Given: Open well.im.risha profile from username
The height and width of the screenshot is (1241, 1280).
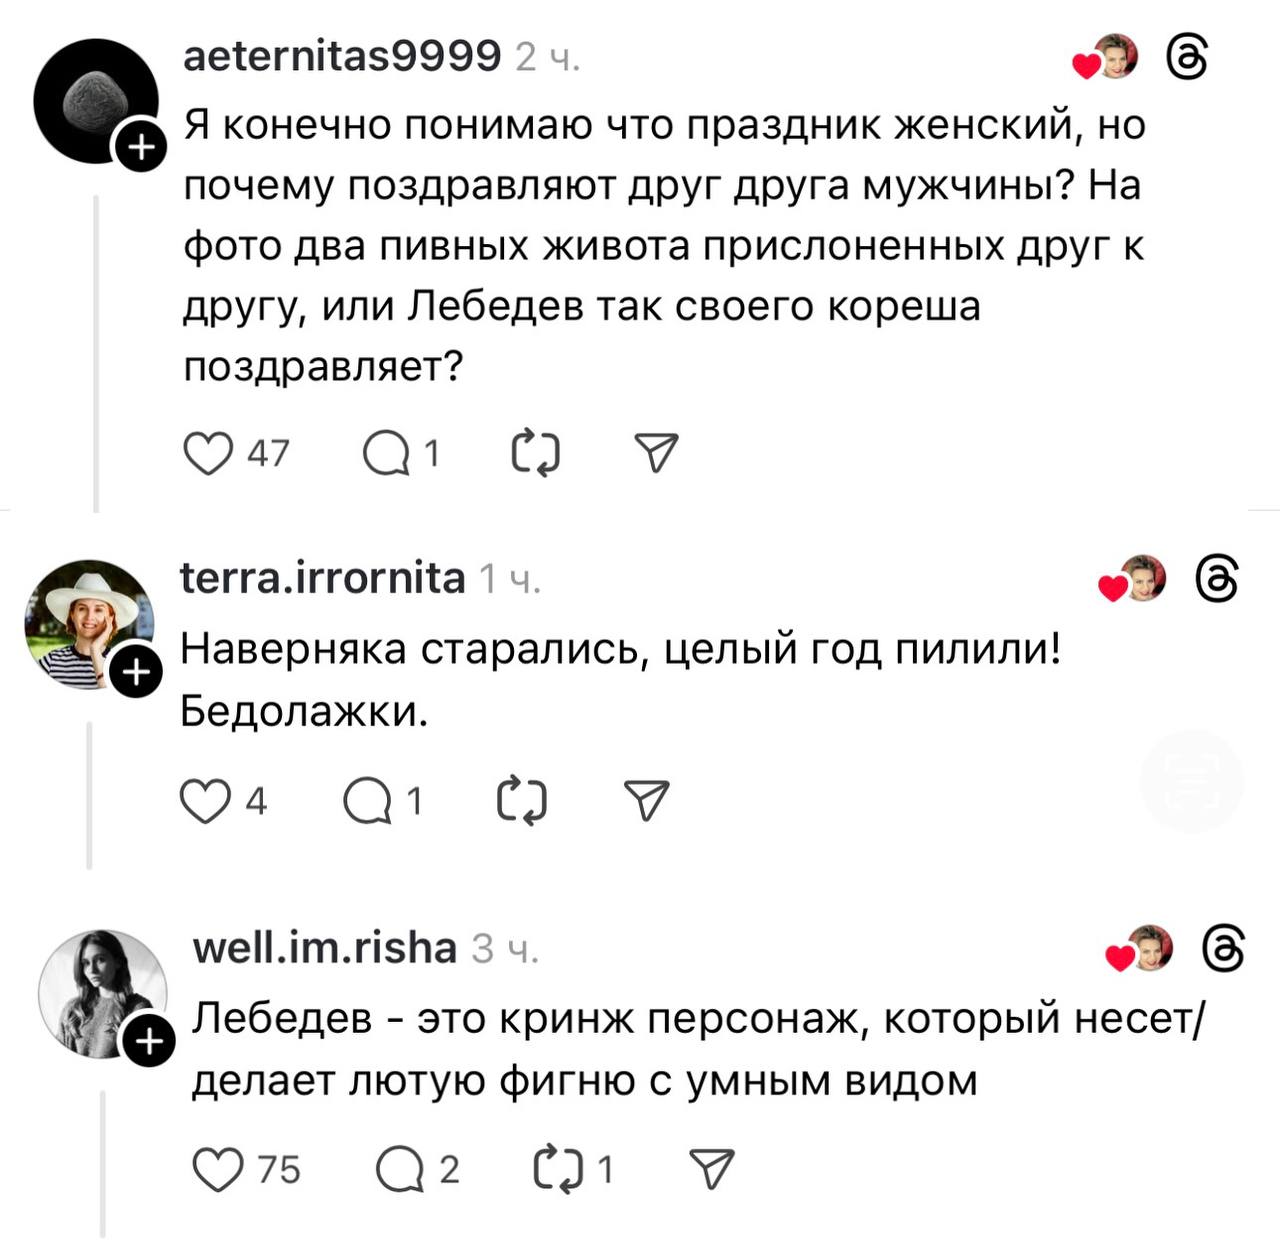Looking at the screenshot, I should [x=324, y=947].
